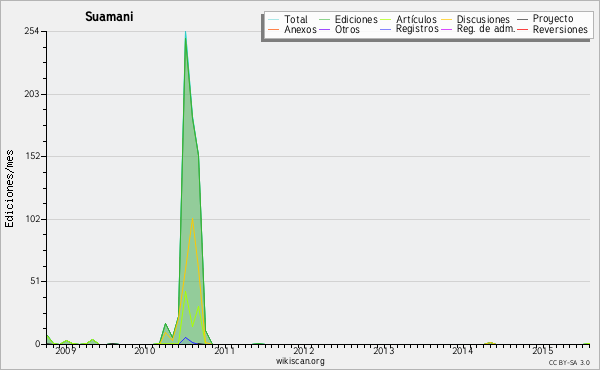Click the small blue Registros bump
This screenshot has width=600, height=370.
186,338
